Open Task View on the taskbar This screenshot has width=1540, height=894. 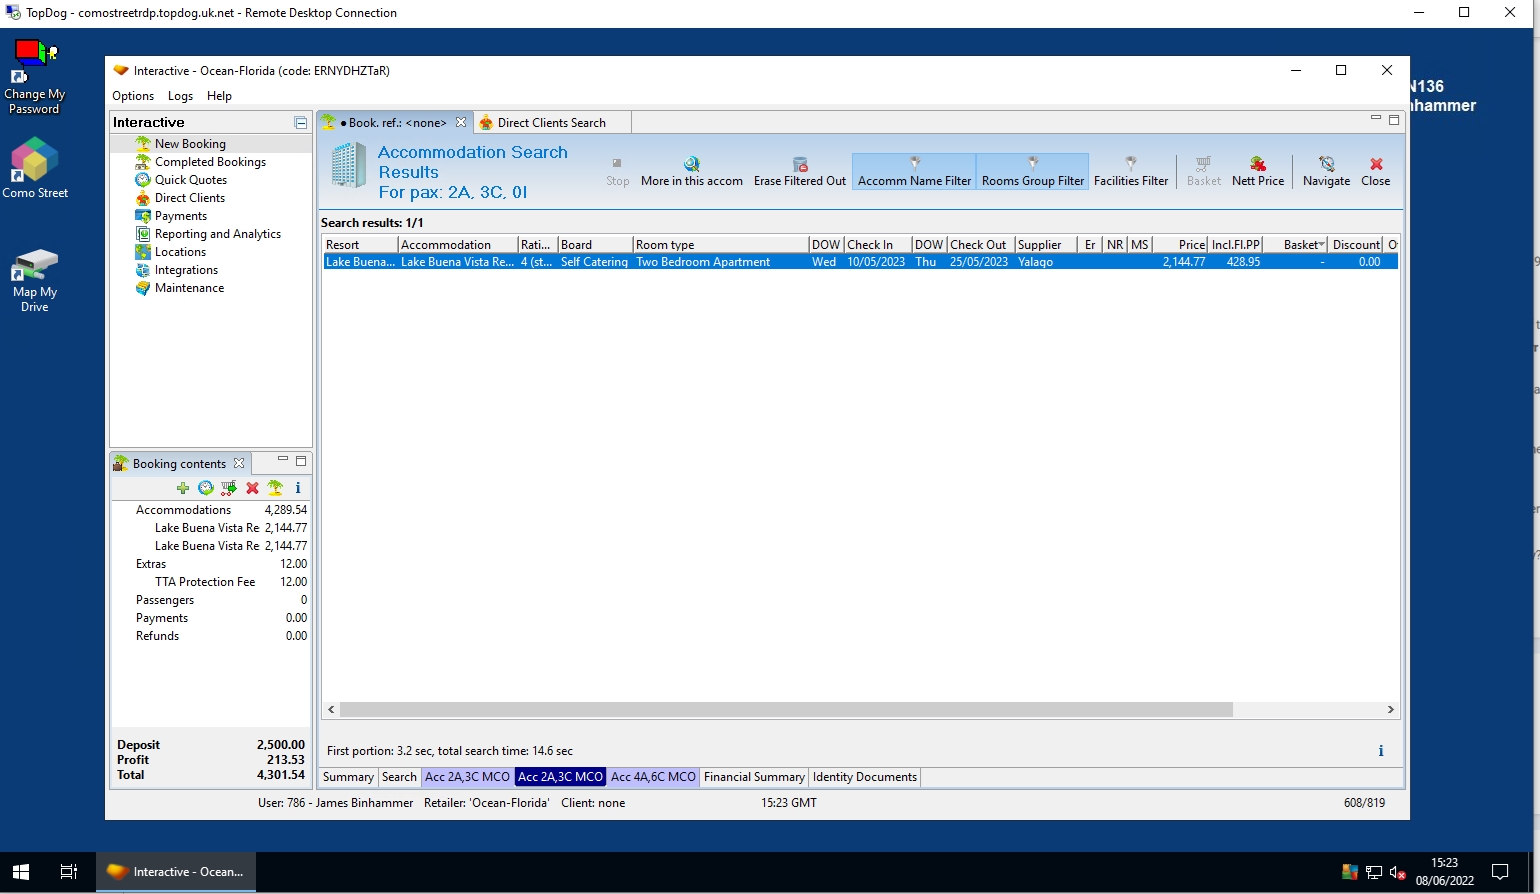point(68,872)
